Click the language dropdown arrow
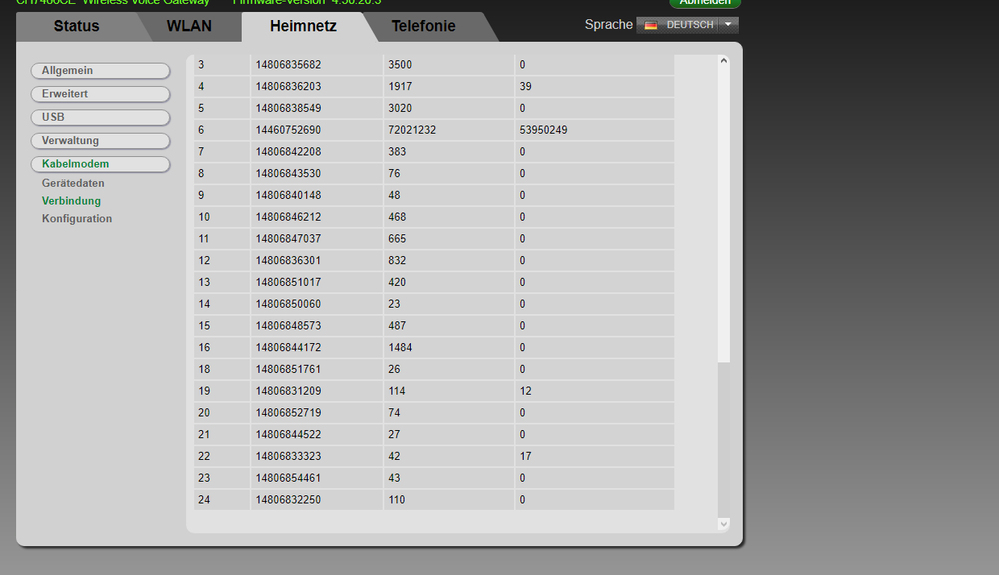The width and height of the screenshot is (999, 575). 728,25
